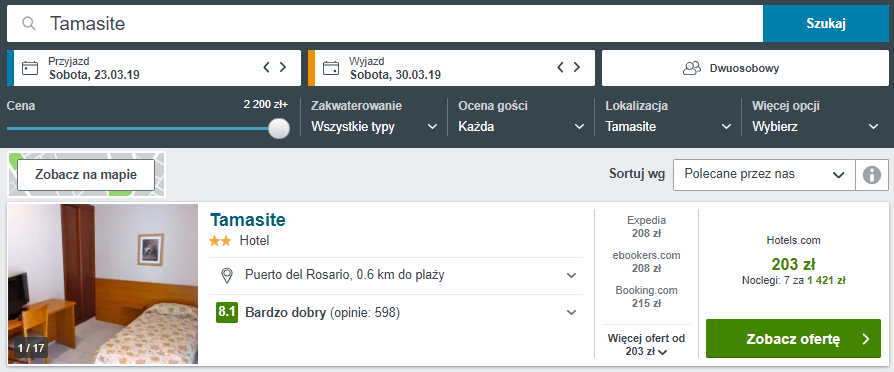
Task: Open the Dwuosobowy room type selector
Action: point(745,68)
